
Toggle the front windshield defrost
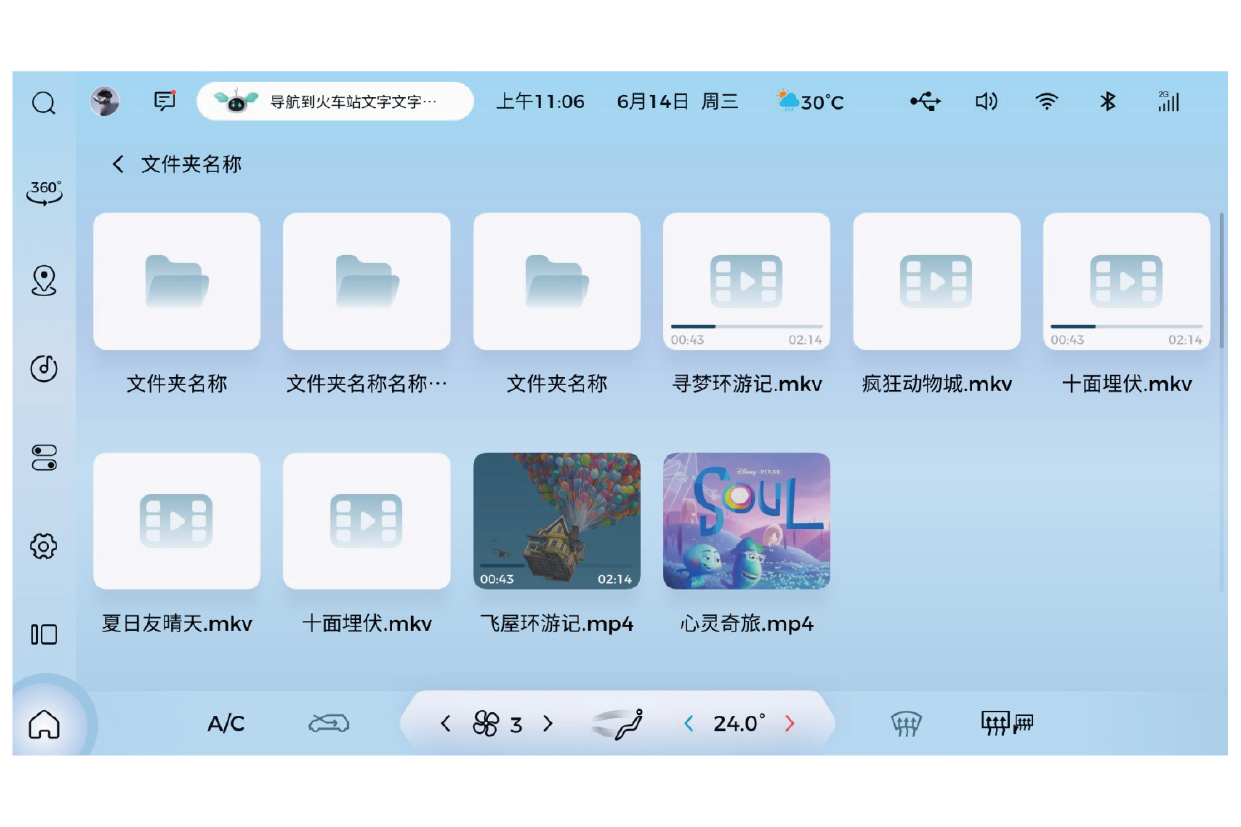click(x=906, y=724)
